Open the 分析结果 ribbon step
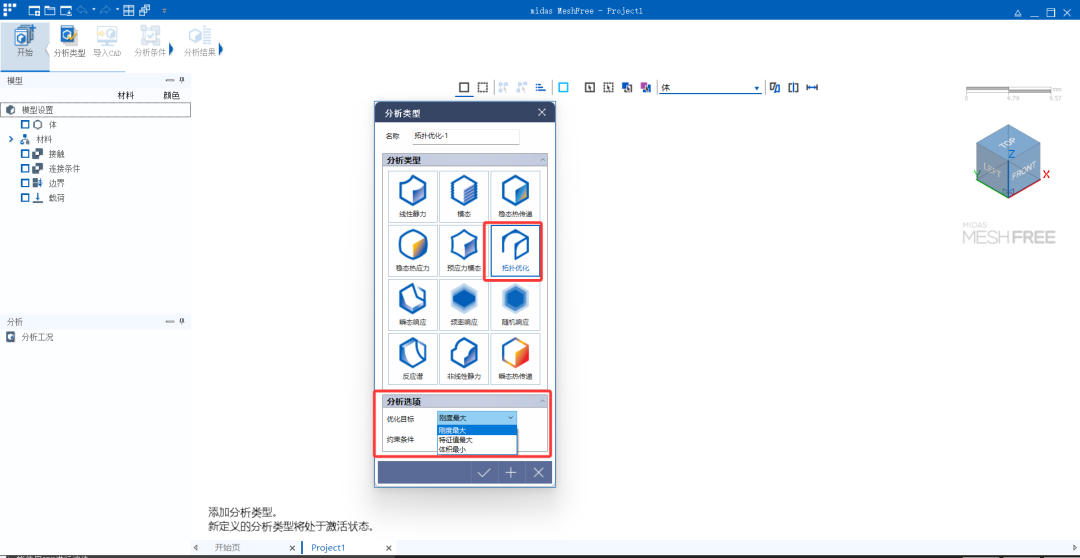 click(x=200, y=41)
